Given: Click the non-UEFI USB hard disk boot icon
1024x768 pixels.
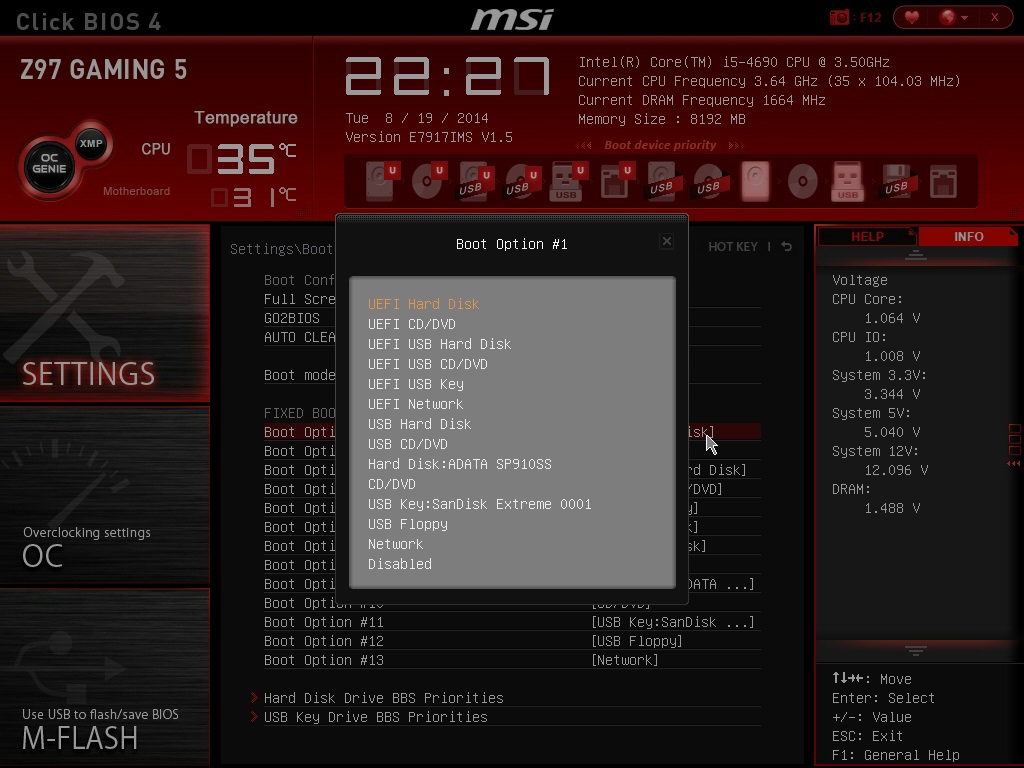Looking at the screenshot, I should tap(662, 181).
